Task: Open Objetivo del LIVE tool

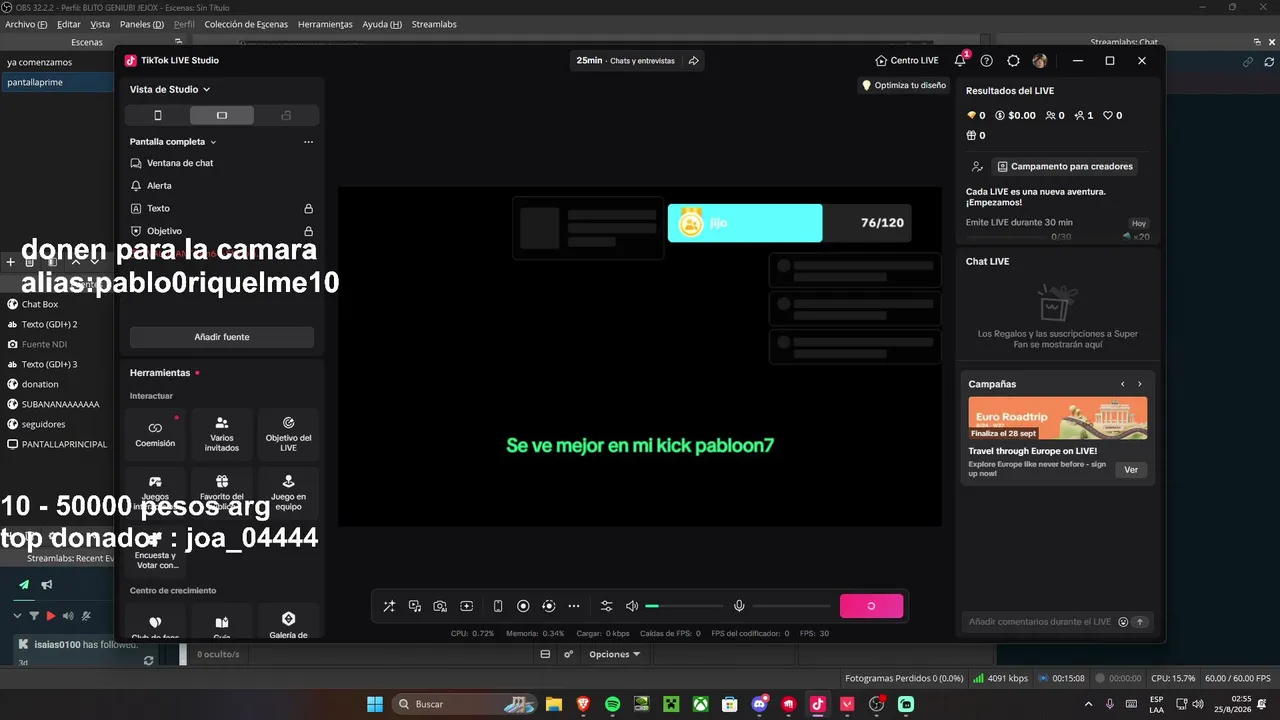Action: point(288,434)
